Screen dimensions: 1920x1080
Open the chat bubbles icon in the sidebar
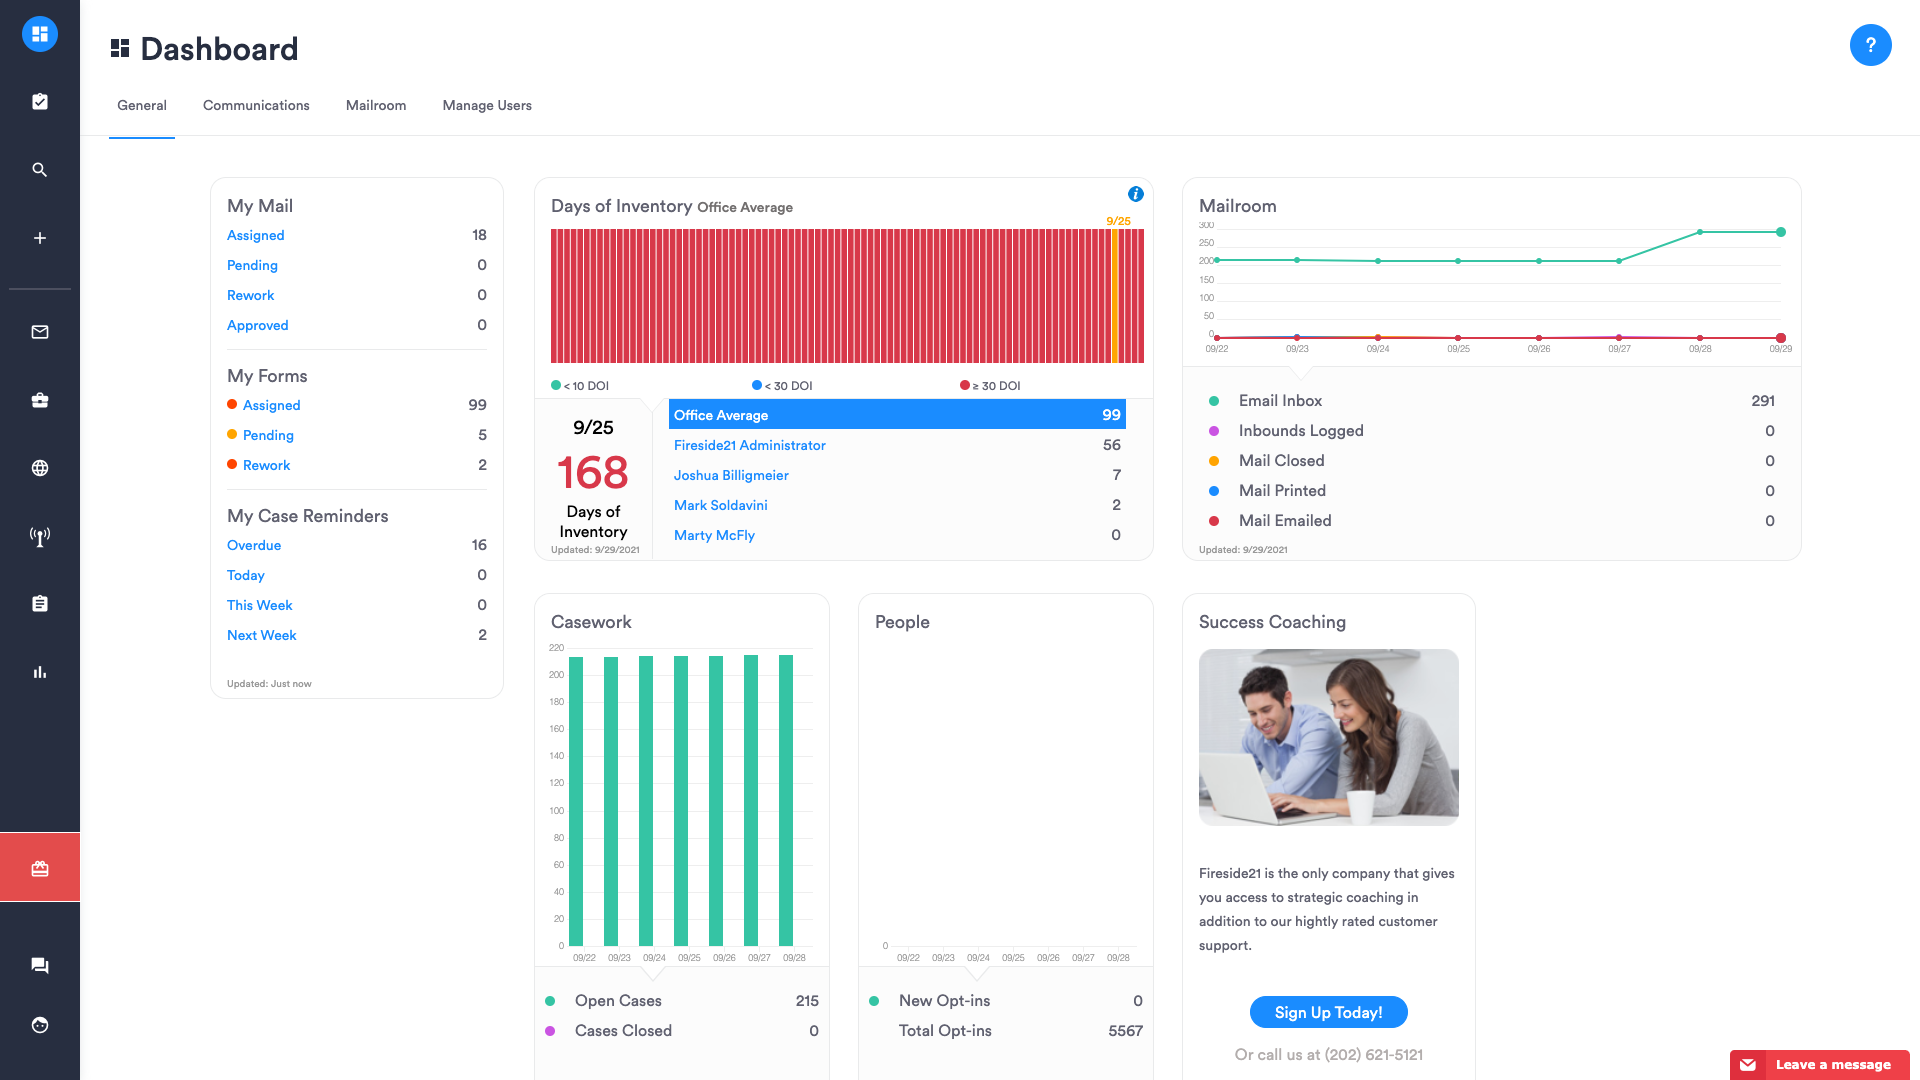pos(39,964)
